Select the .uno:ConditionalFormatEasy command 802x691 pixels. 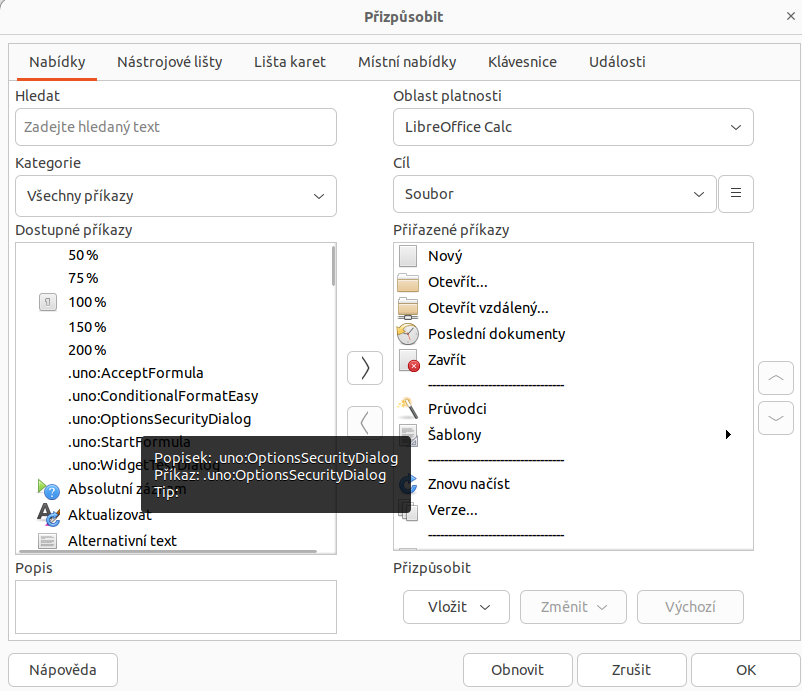(163, 396)
